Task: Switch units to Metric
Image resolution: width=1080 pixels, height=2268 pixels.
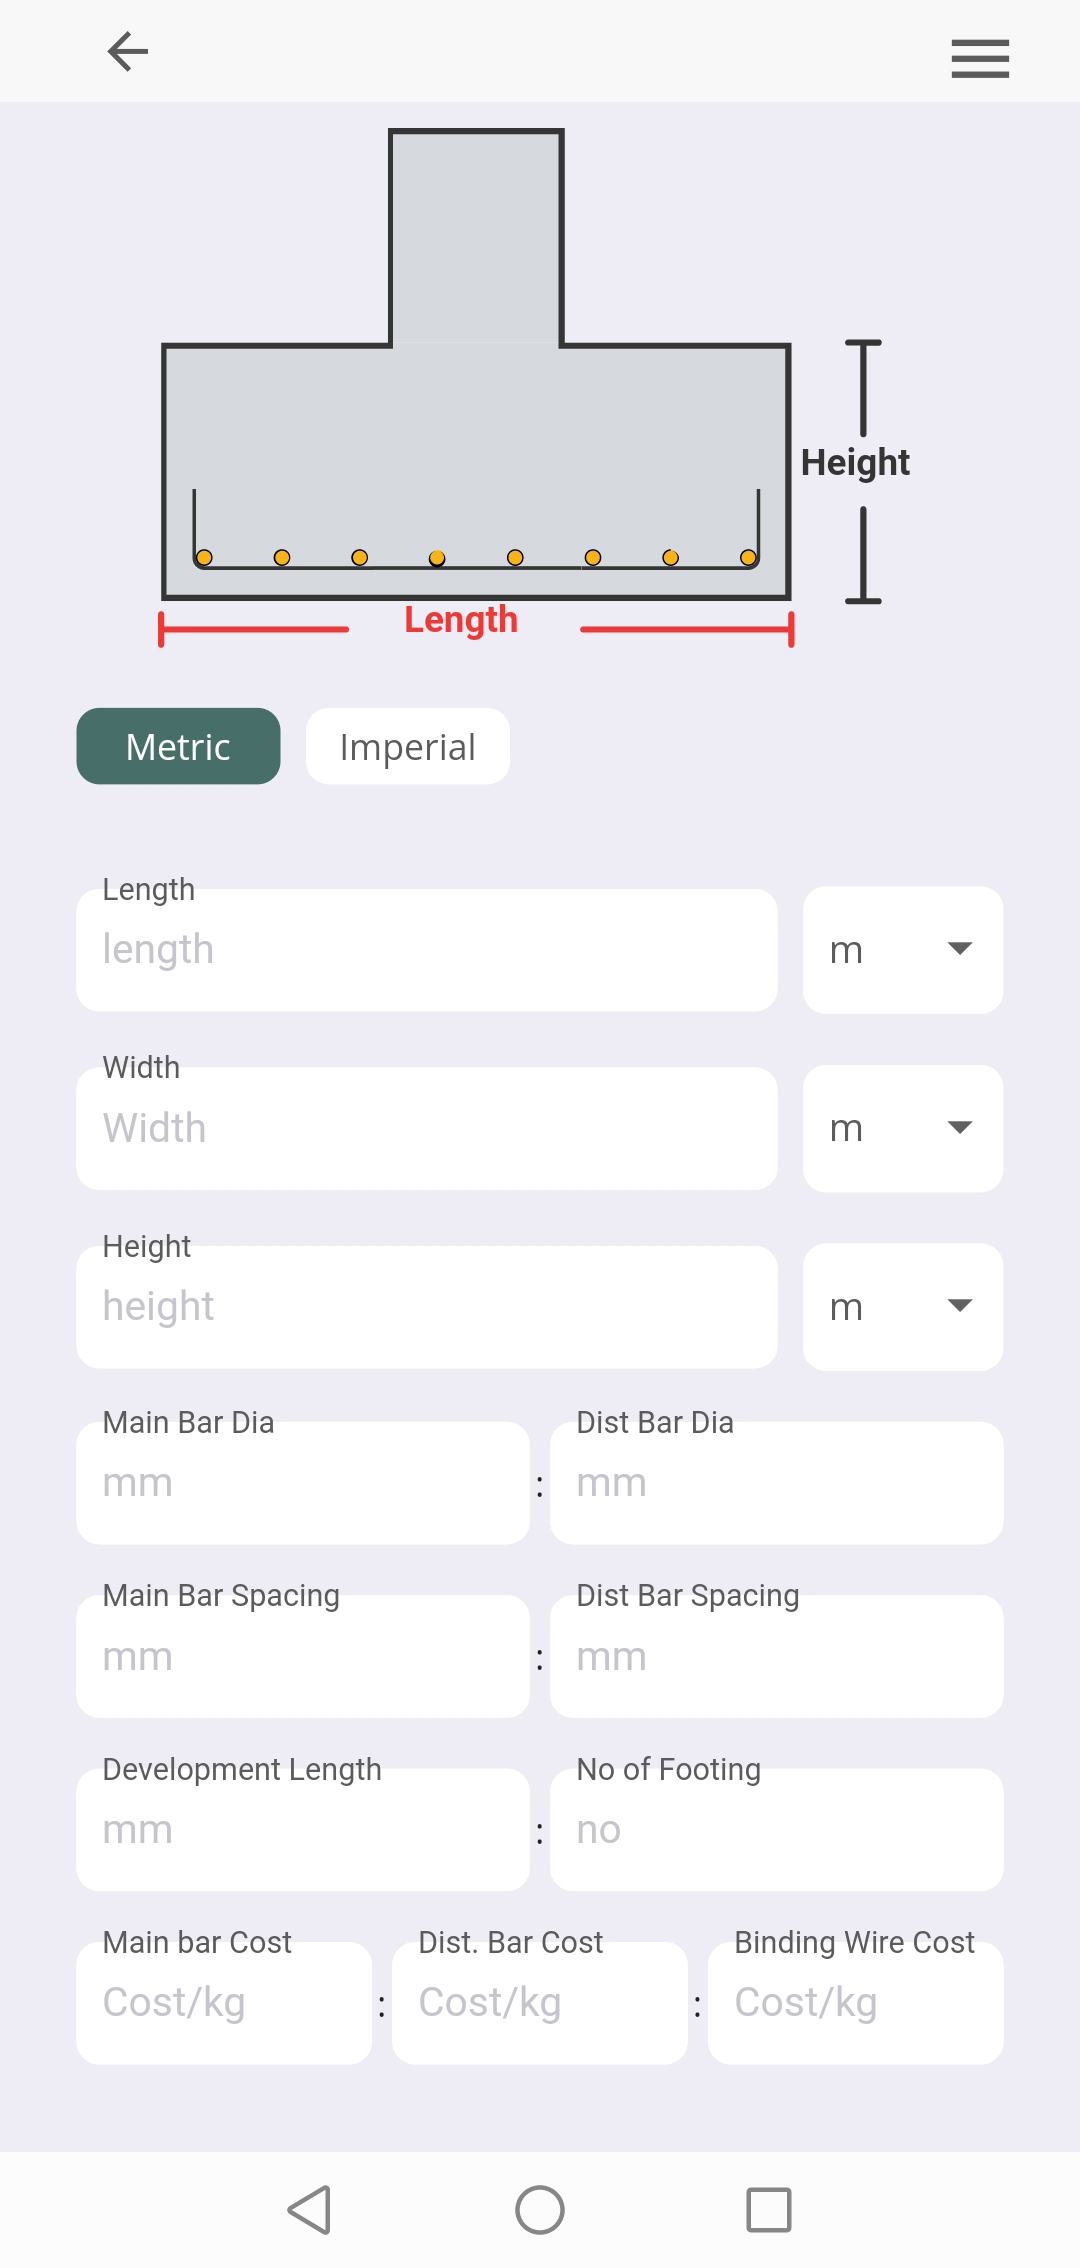Action: coord(178,747)
